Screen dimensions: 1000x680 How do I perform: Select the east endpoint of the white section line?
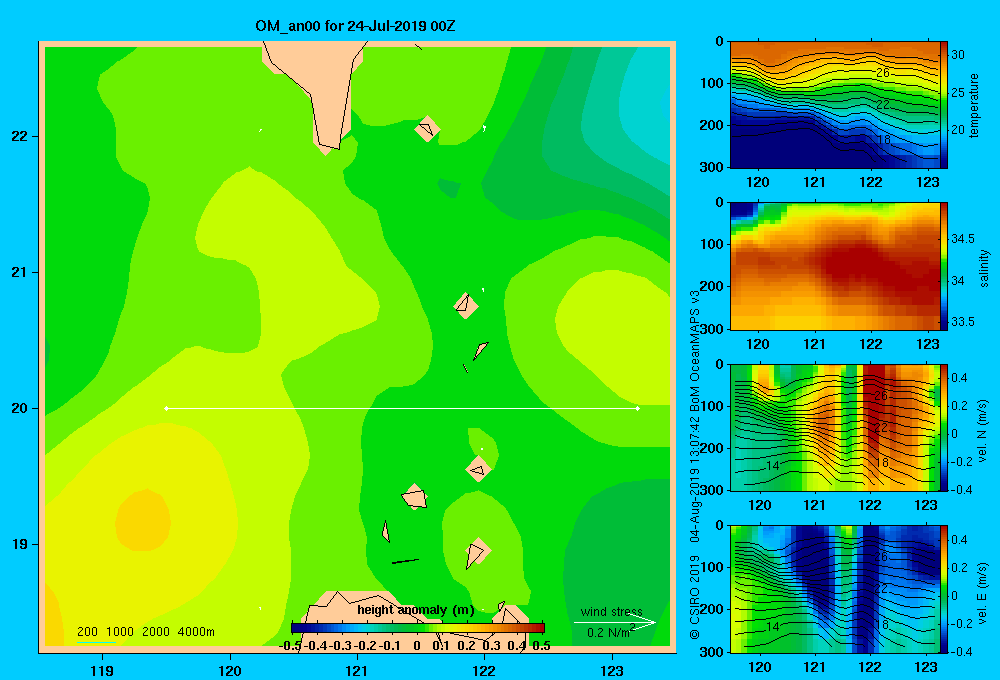pyautogui.click(x=637, y=408)
